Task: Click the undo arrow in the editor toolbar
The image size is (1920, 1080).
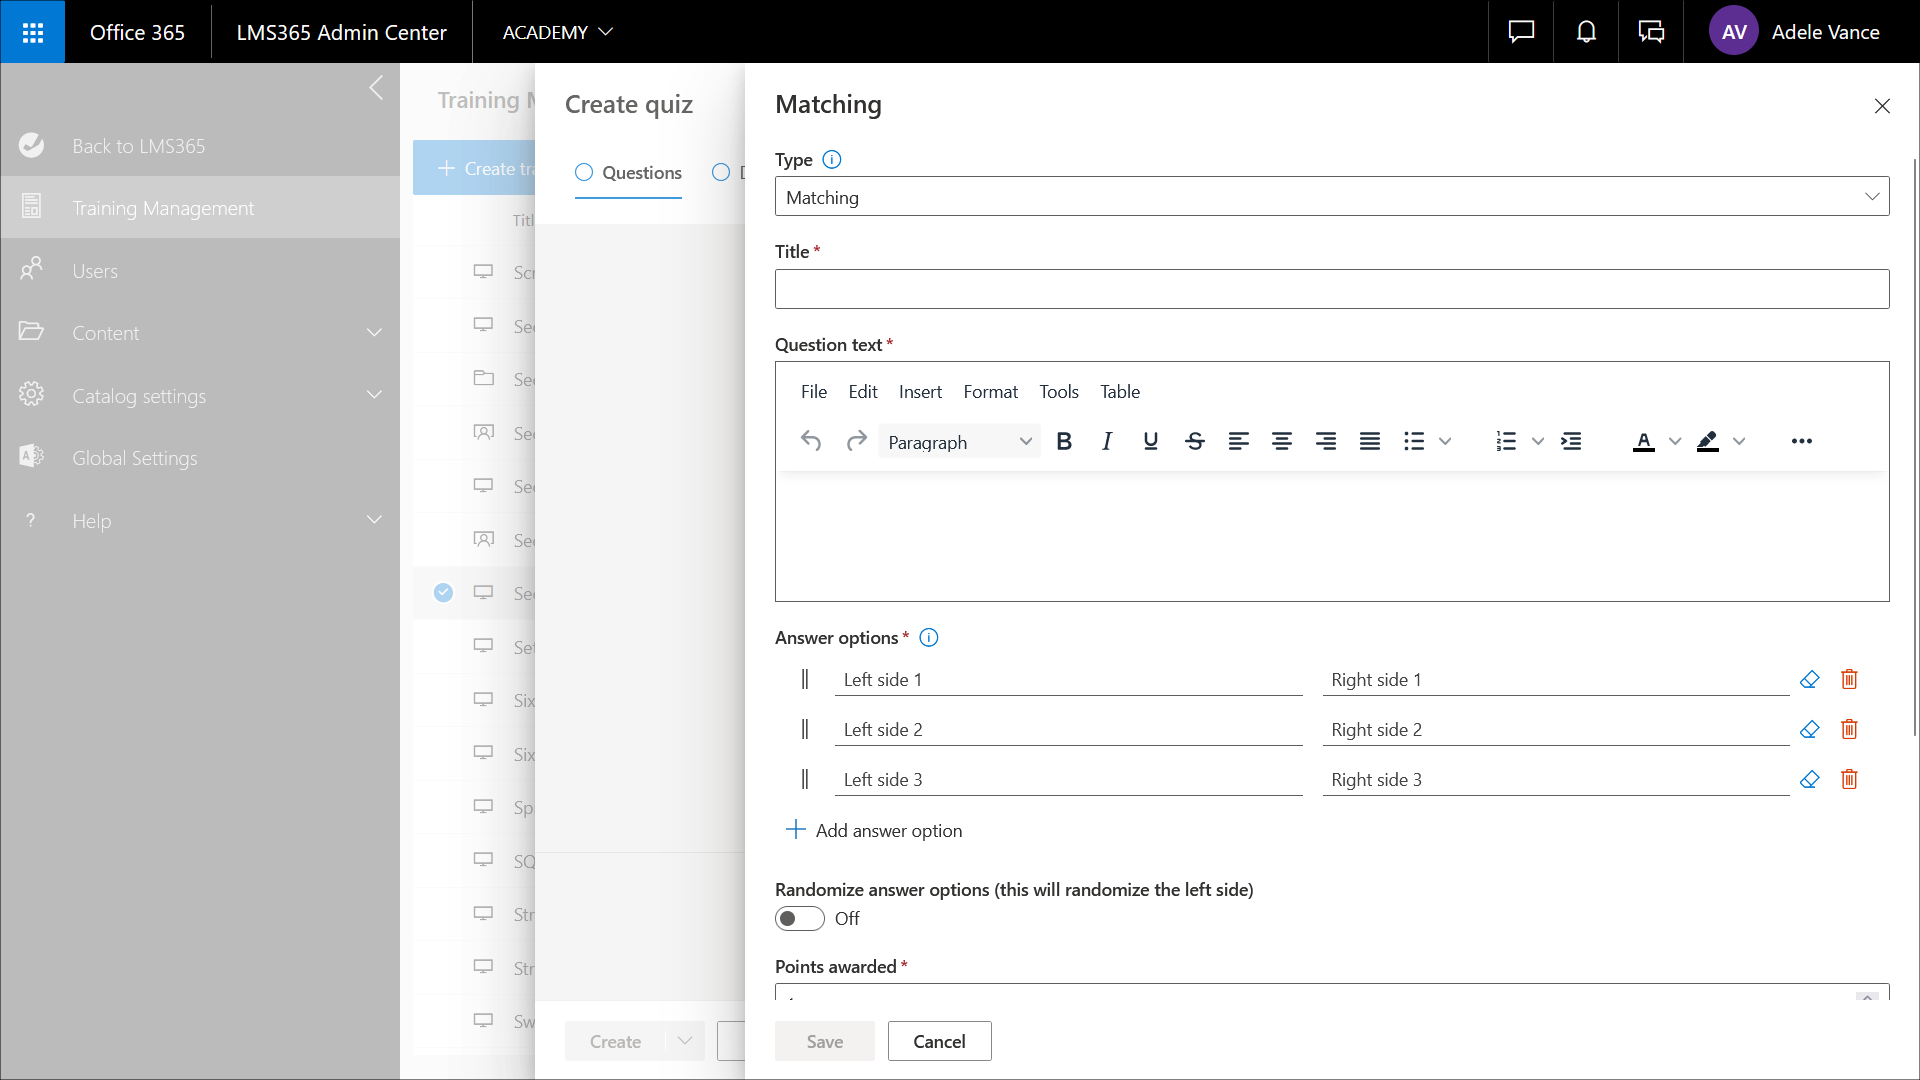Action: click(811, 441)
